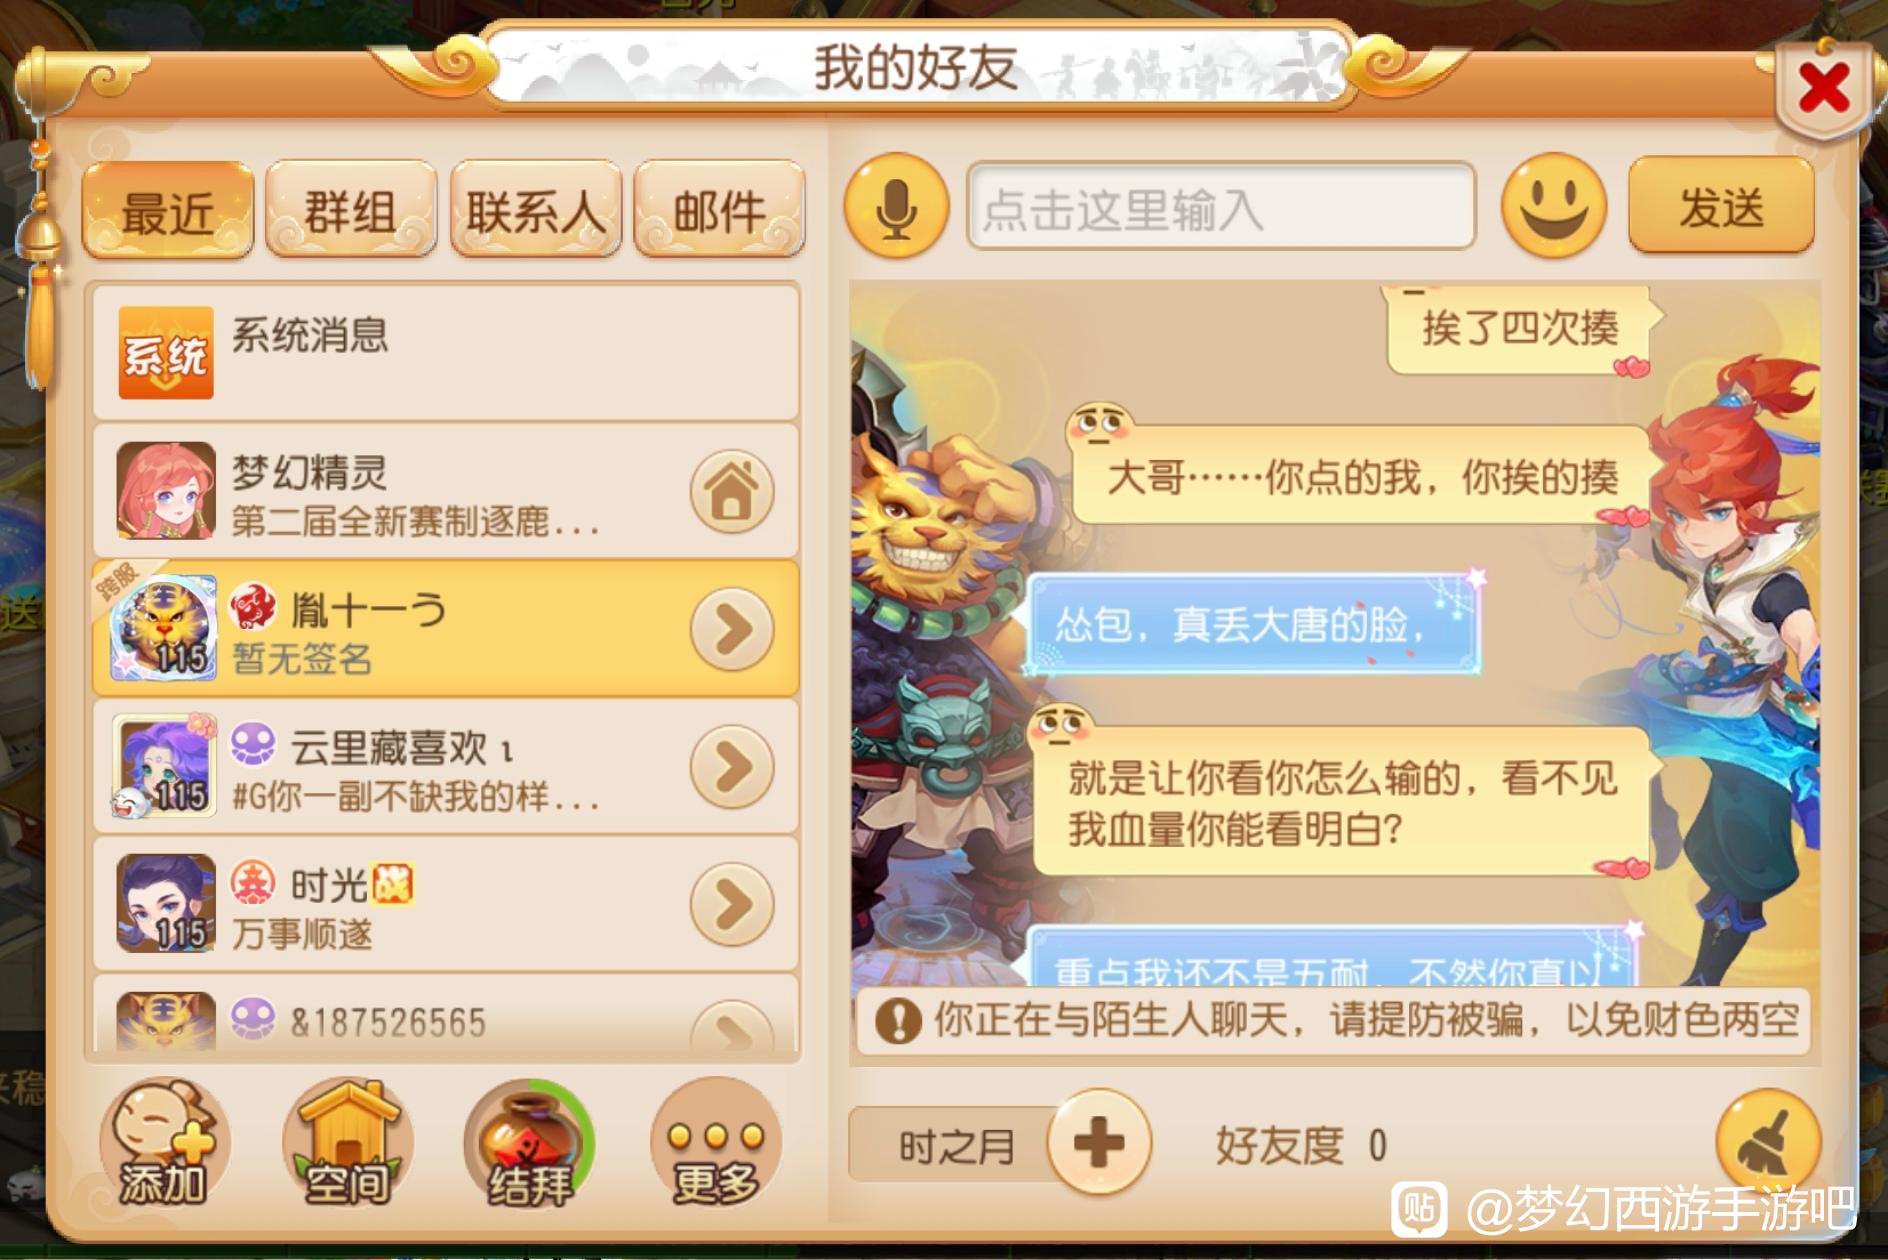
Task: Click the plus button next to 时之月
Action: click(x=1099, y=1142)
